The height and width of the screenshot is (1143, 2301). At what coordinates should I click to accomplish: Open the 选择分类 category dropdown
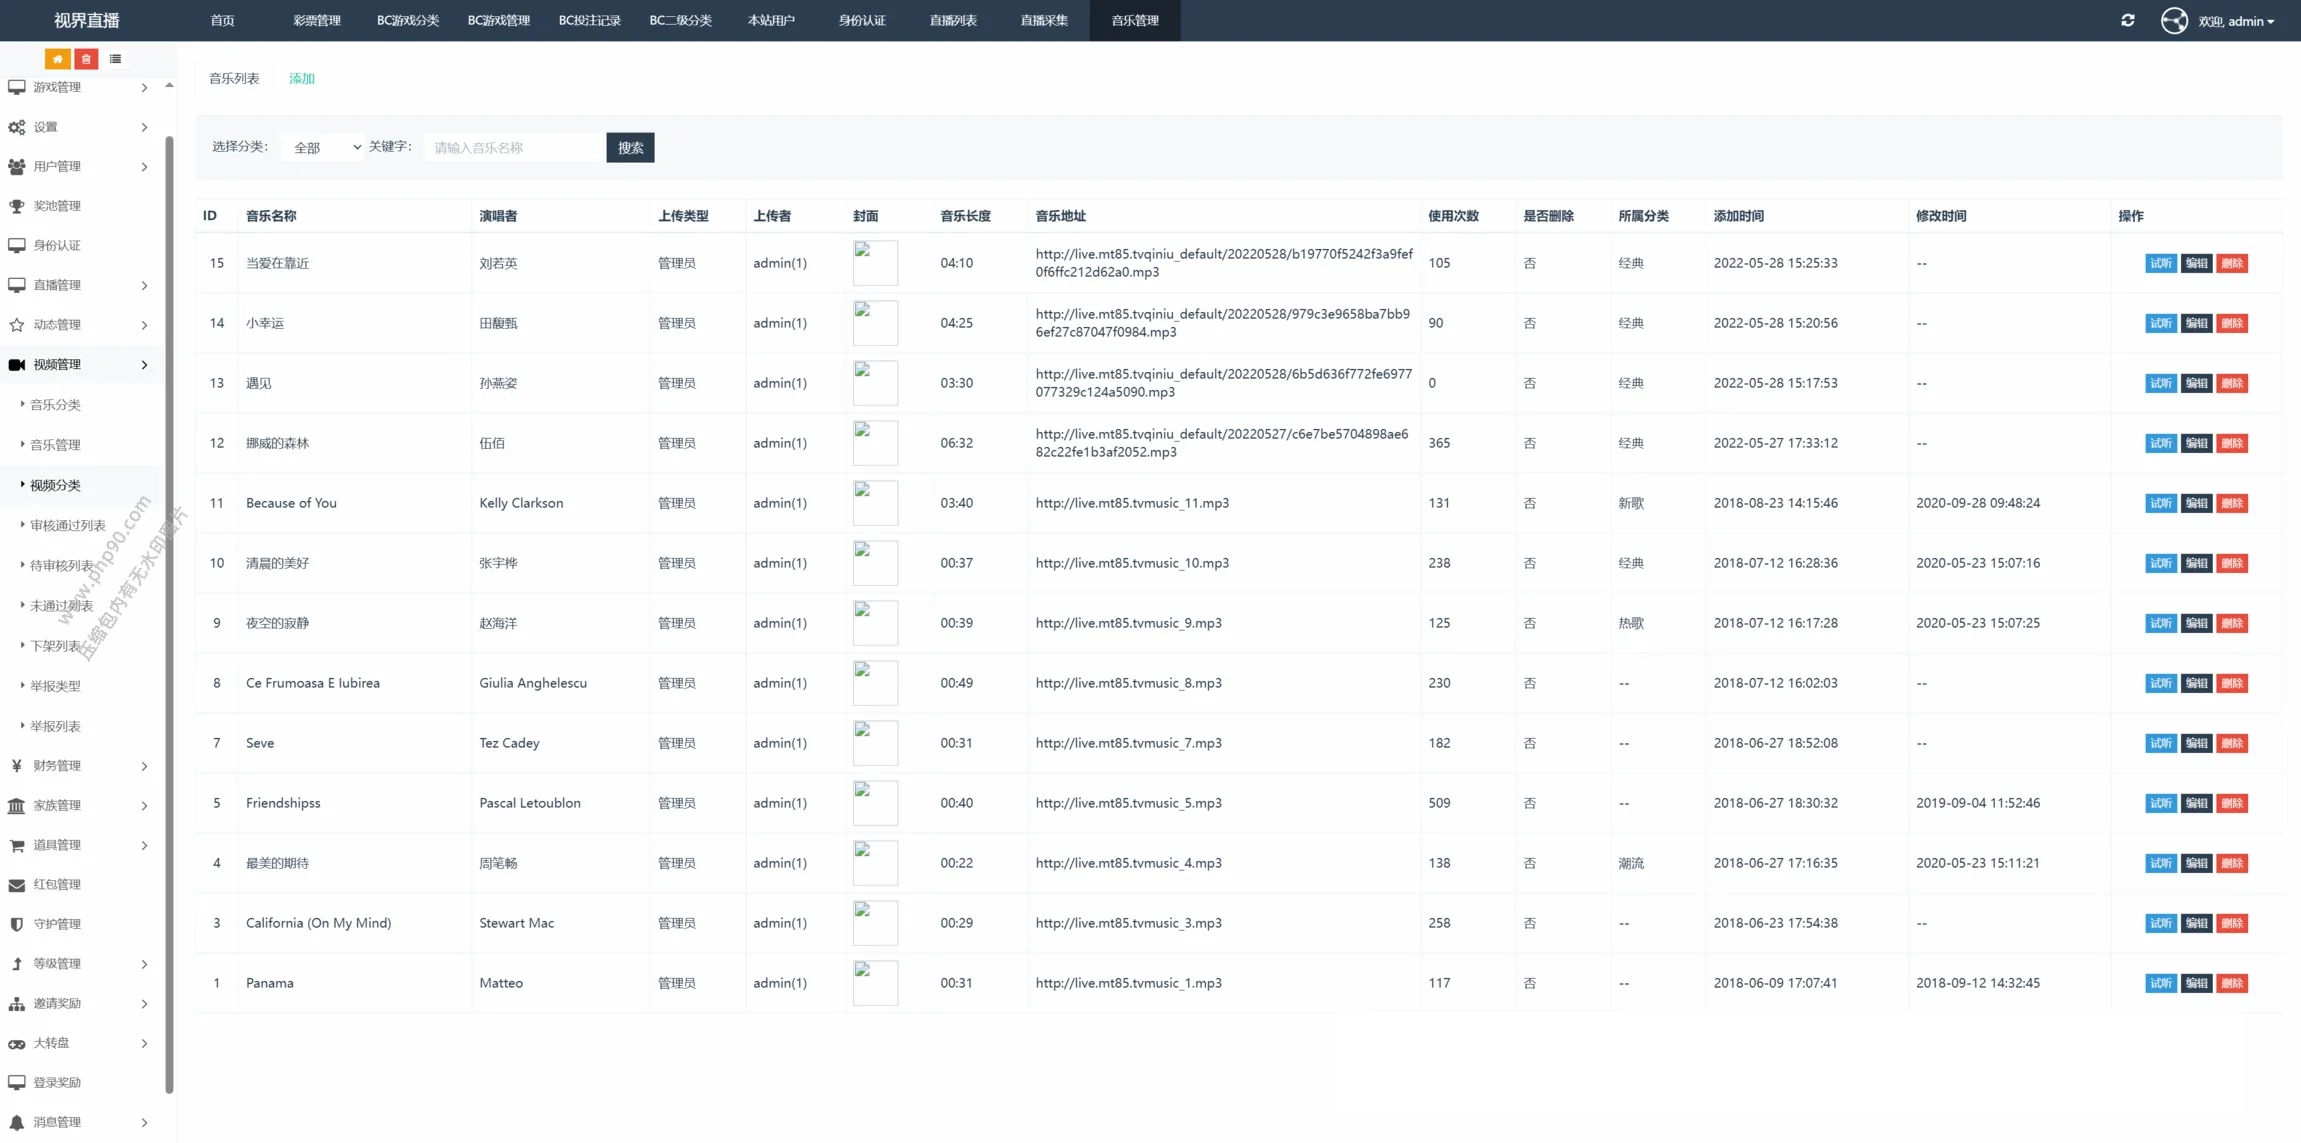(x=323, y=147)
